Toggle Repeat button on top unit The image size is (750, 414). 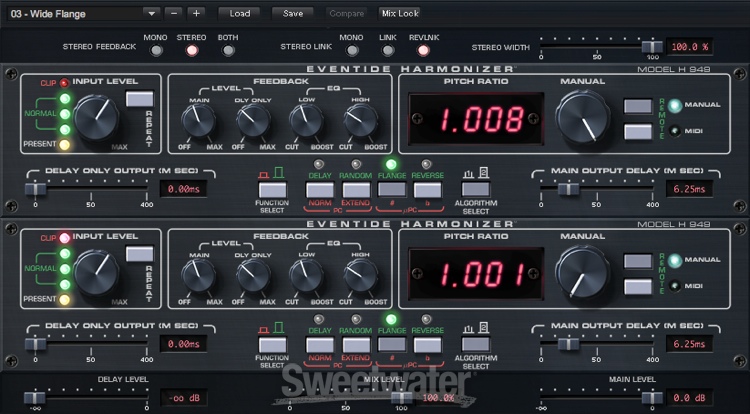click(139, 98)
